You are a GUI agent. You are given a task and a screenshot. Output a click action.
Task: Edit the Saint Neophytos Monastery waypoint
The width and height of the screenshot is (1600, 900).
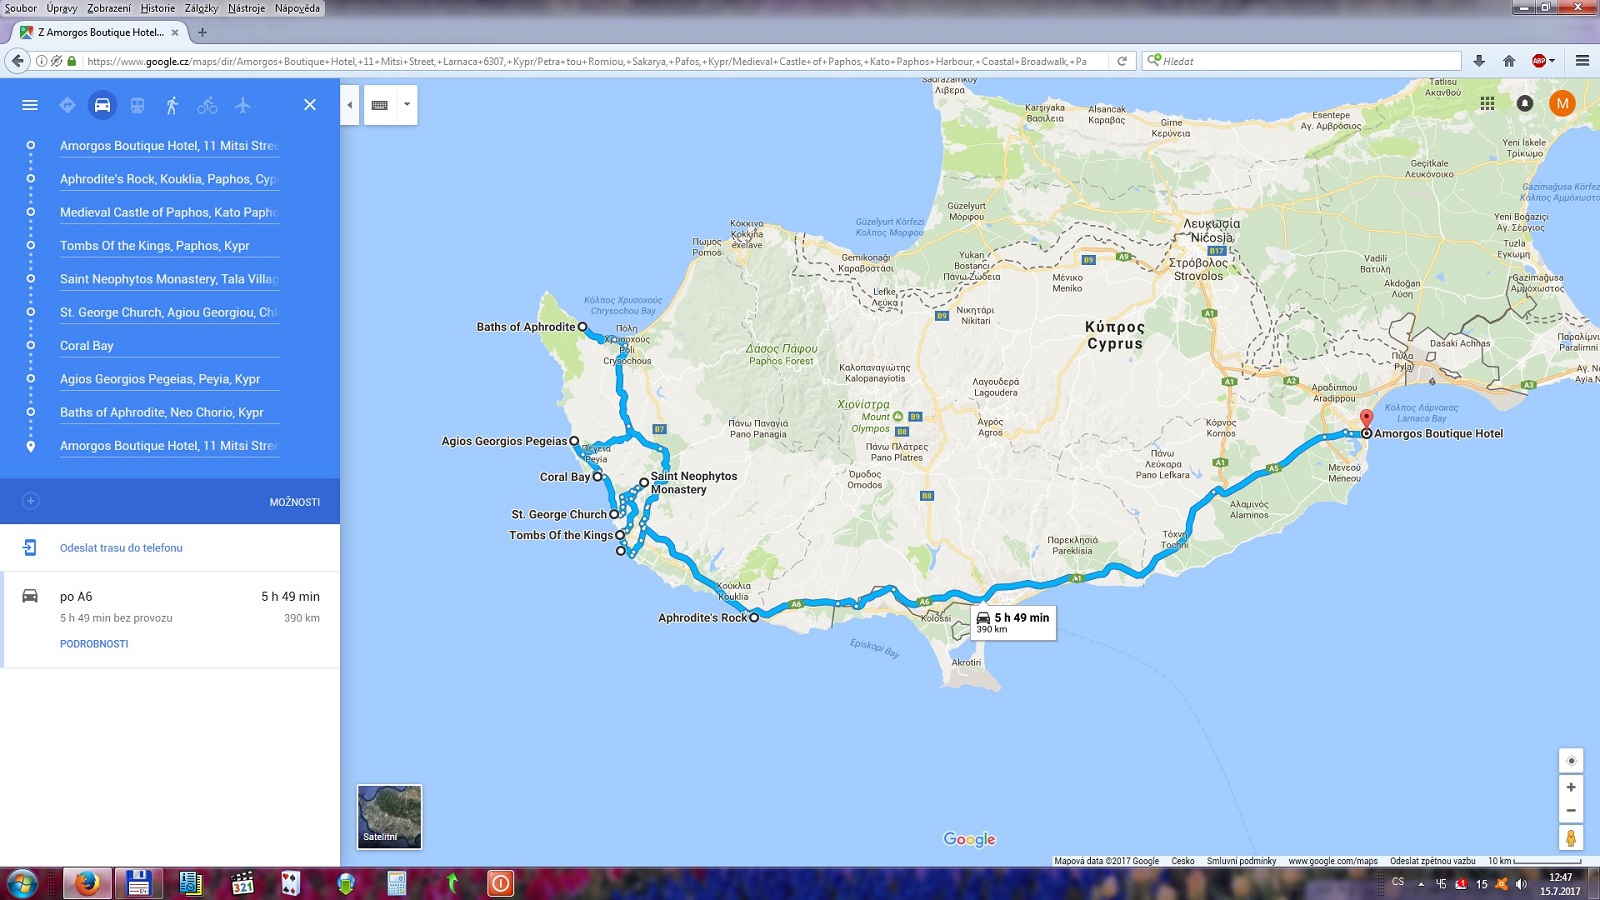[x=169, y=279]
